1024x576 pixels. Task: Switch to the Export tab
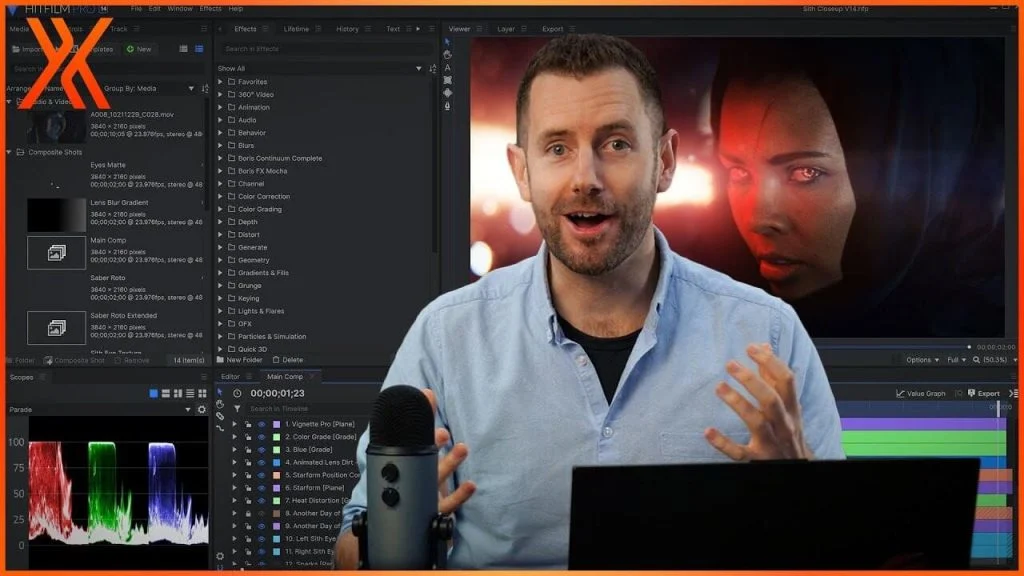pyautogui.click(x=551, y=29)
